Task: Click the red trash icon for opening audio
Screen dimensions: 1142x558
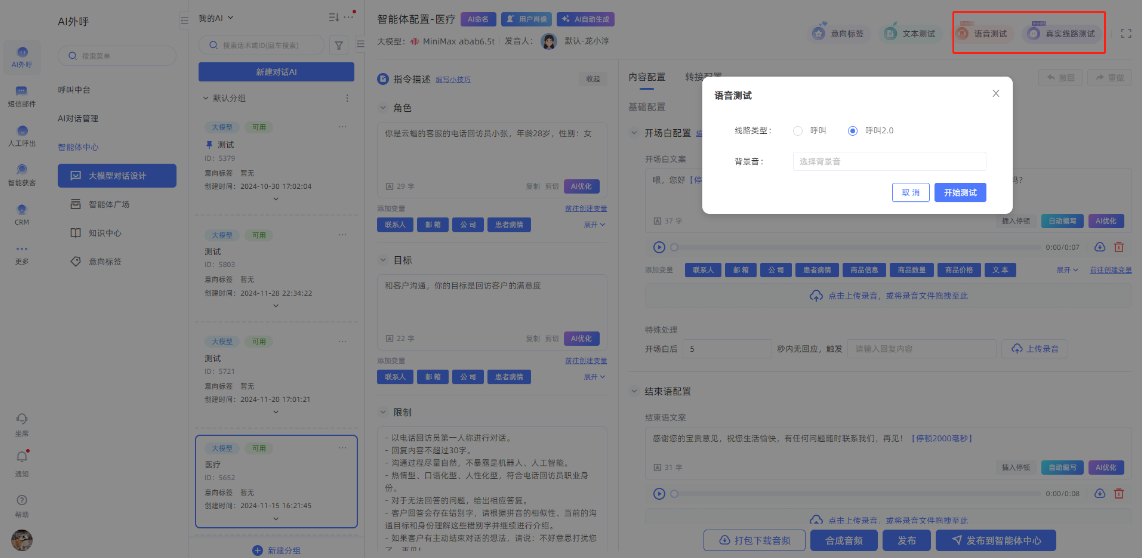Action: [1119, 246]
